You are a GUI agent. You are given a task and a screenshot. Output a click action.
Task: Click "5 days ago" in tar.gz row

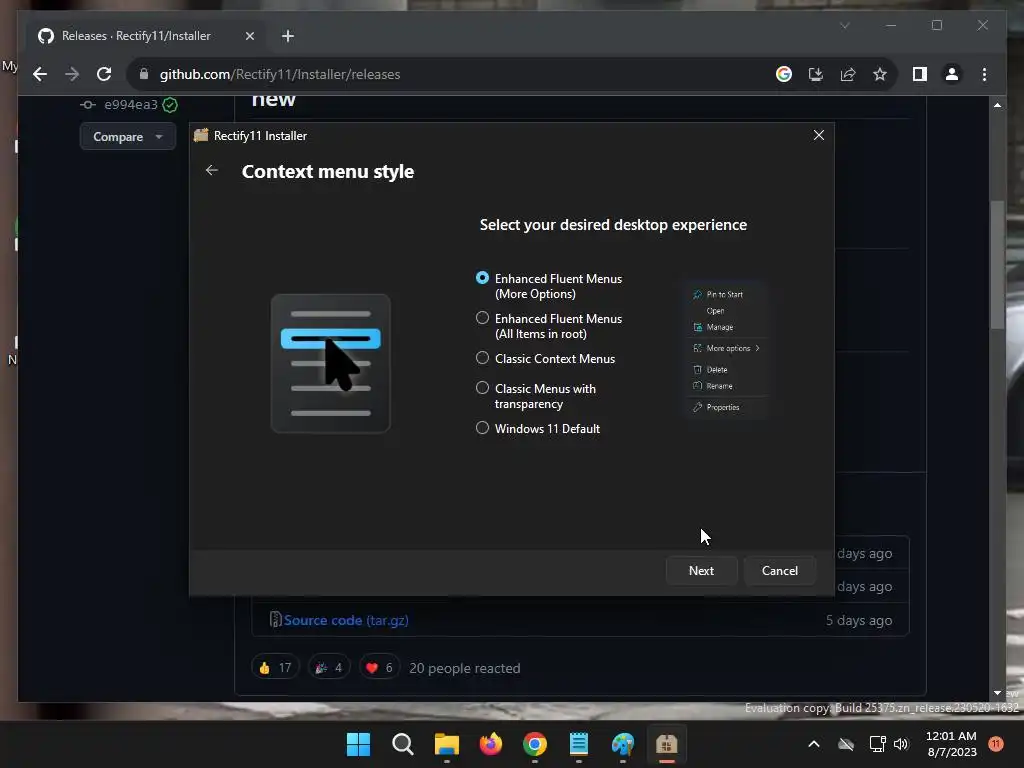click(x=859, y=620)
